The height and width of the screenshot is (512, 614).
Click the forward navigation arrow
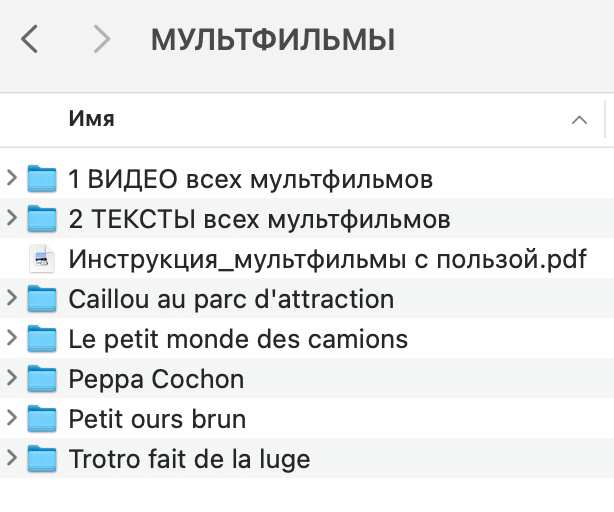click(x=100, y=40)
